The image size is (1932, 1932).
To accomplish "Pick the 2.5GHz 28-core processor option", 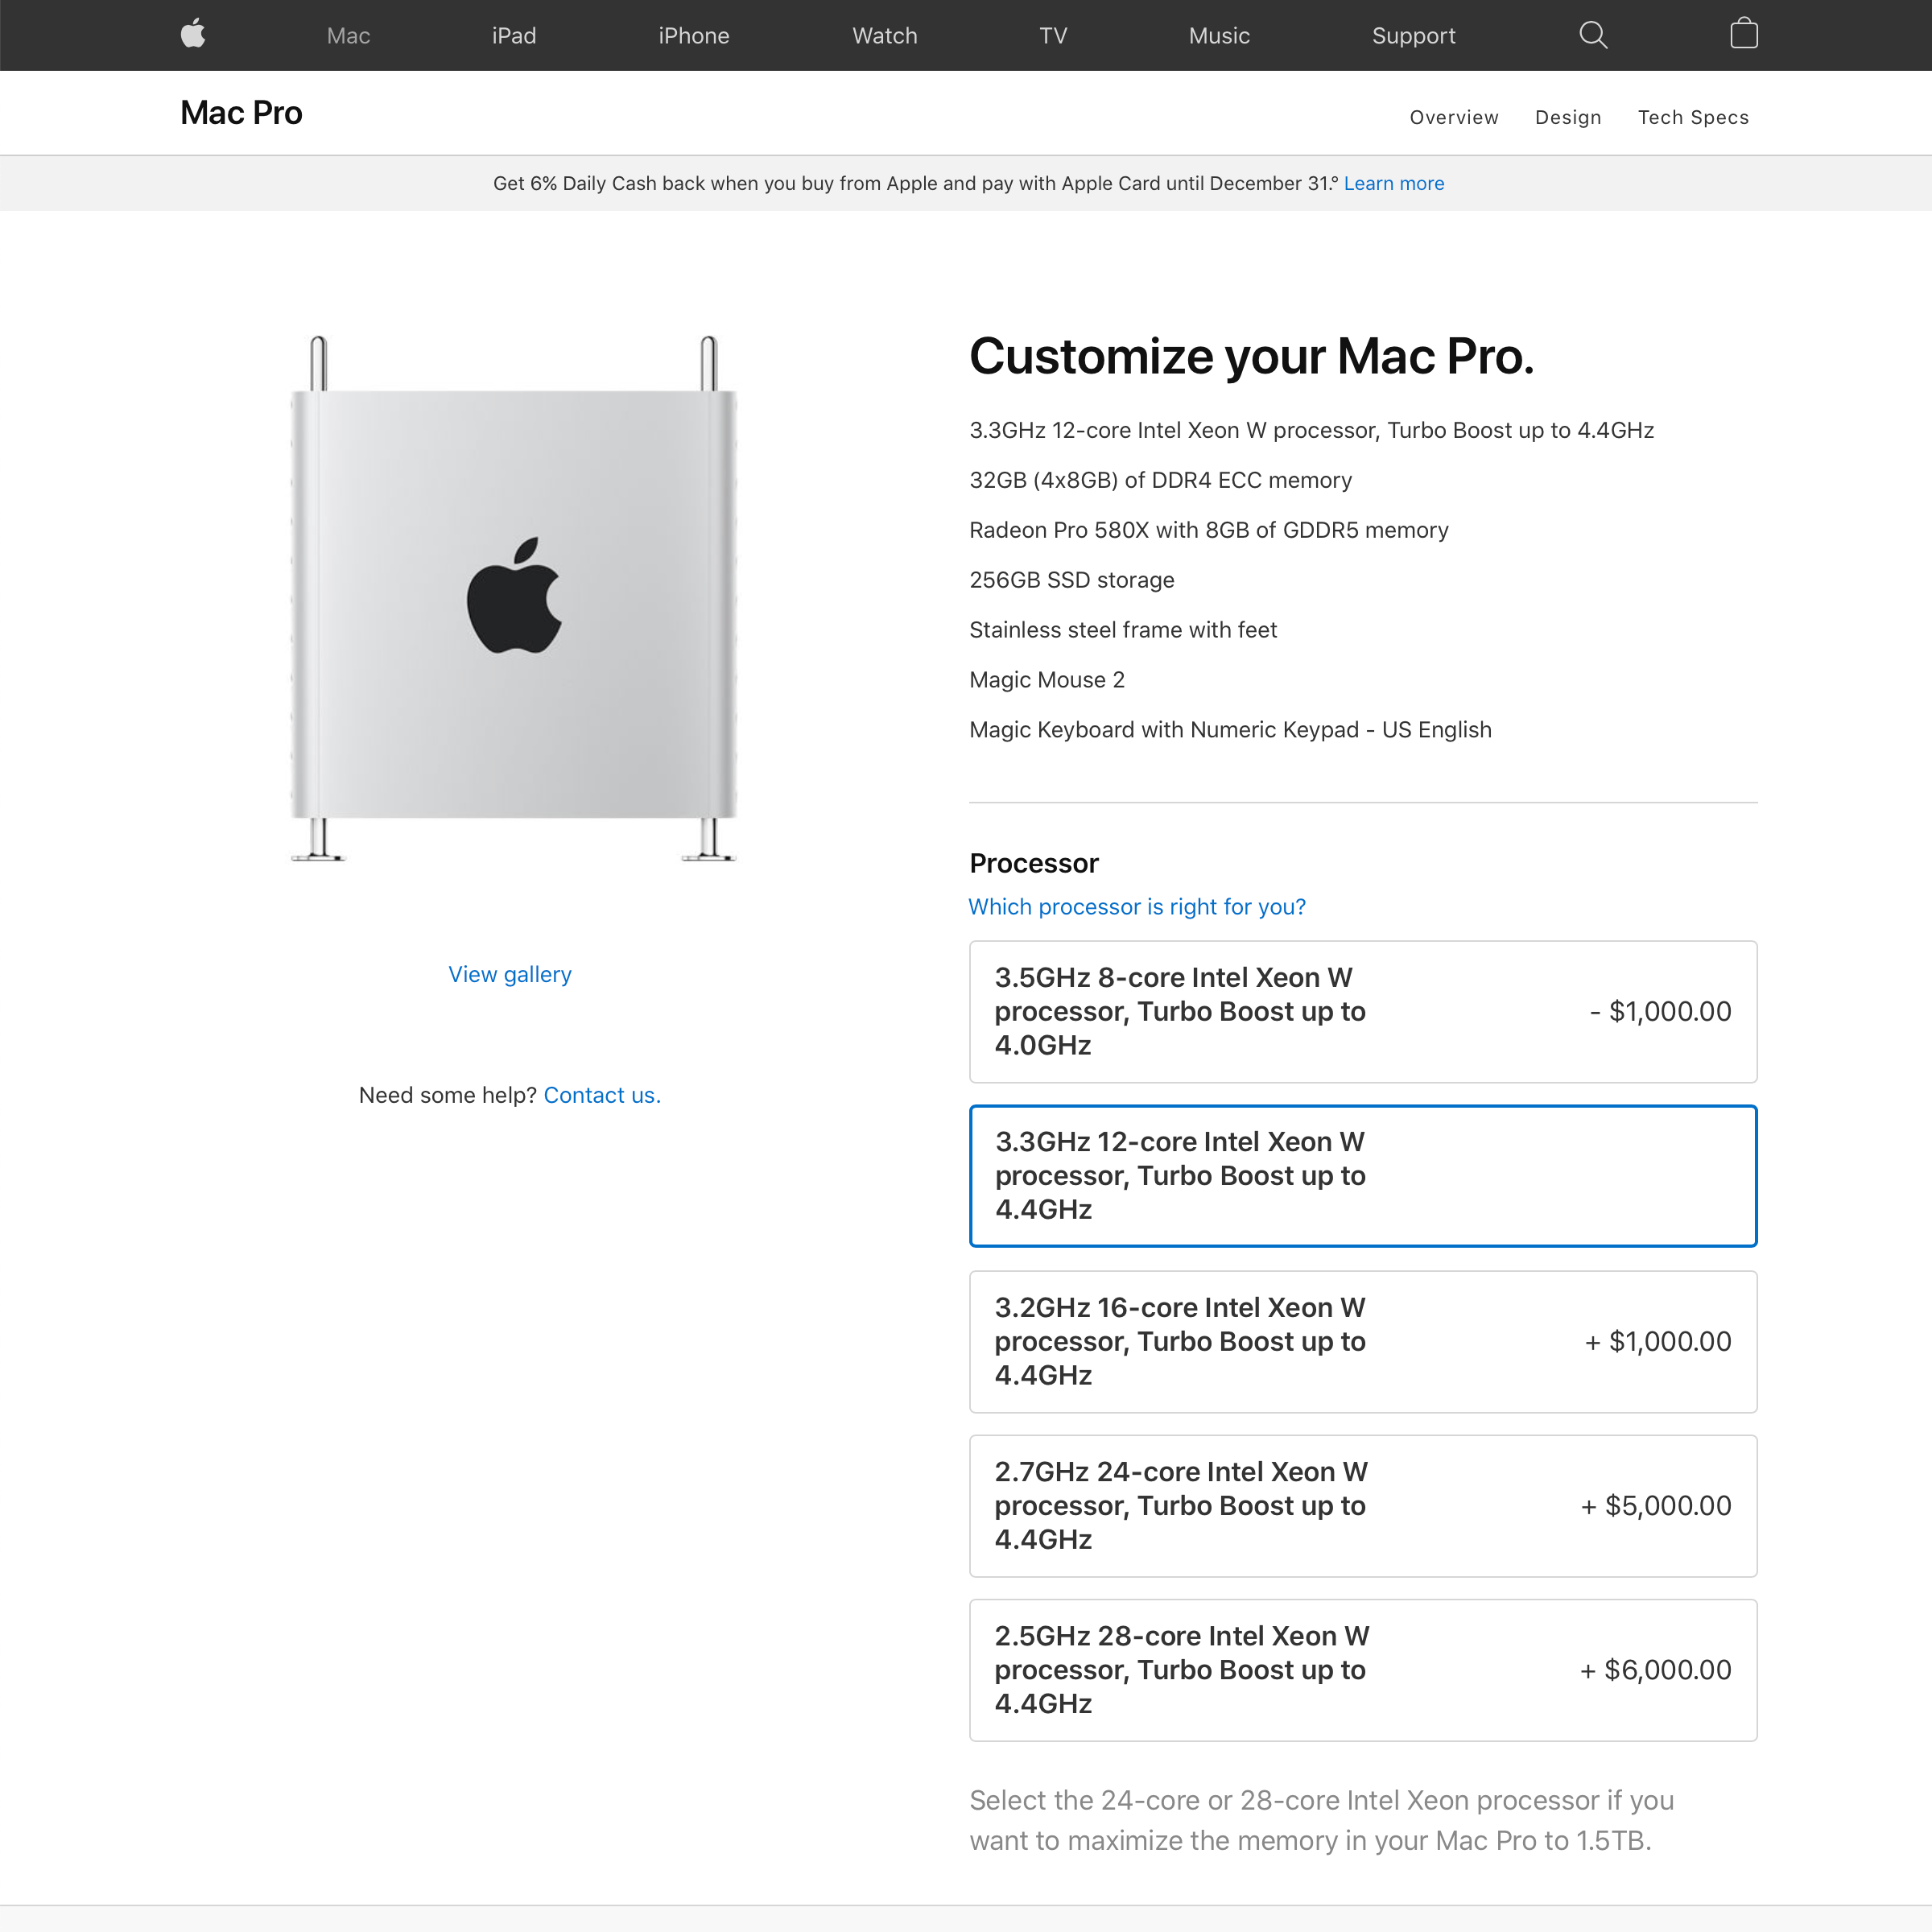I will tap(1363, 1670).
